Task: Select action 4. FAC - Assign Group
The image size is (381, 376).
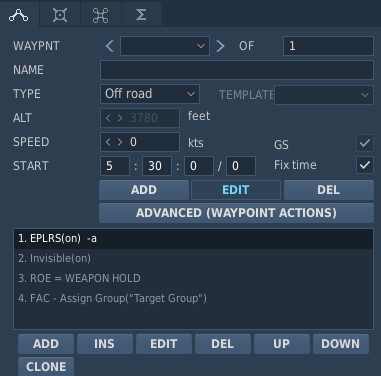Action: tap(193, 298)
